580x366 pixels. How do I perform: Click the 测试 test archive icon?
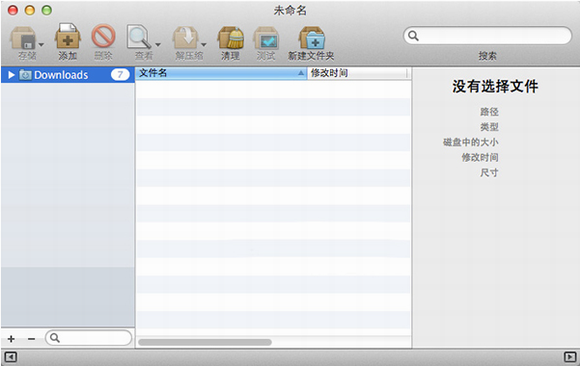coord(266,38)
